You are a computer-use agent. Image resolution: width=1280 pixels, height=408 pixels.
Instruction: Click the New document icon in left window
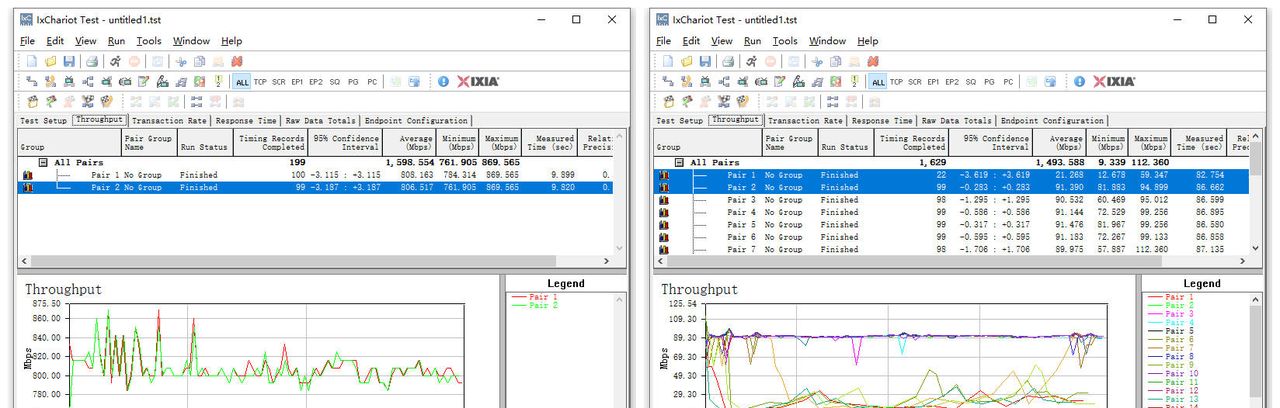(32, 61)
